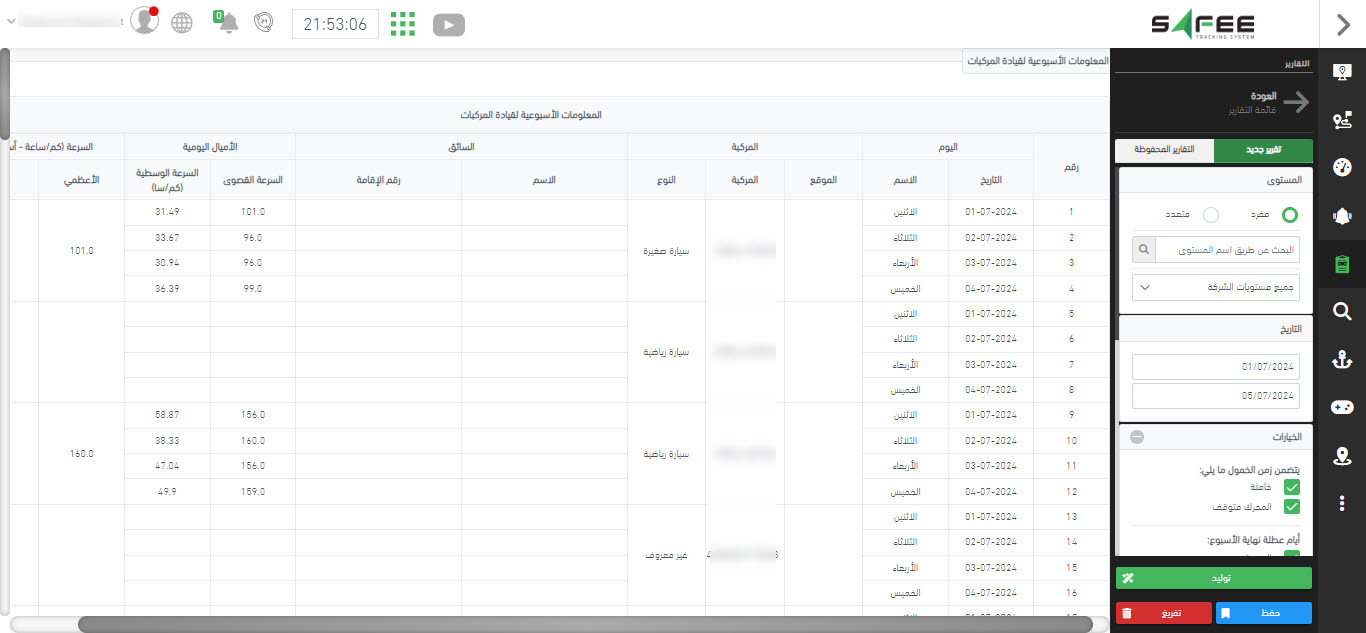Select the مفرد radio button
Viewport: 1366px width, 633px height.
(x=1290, y=214)
